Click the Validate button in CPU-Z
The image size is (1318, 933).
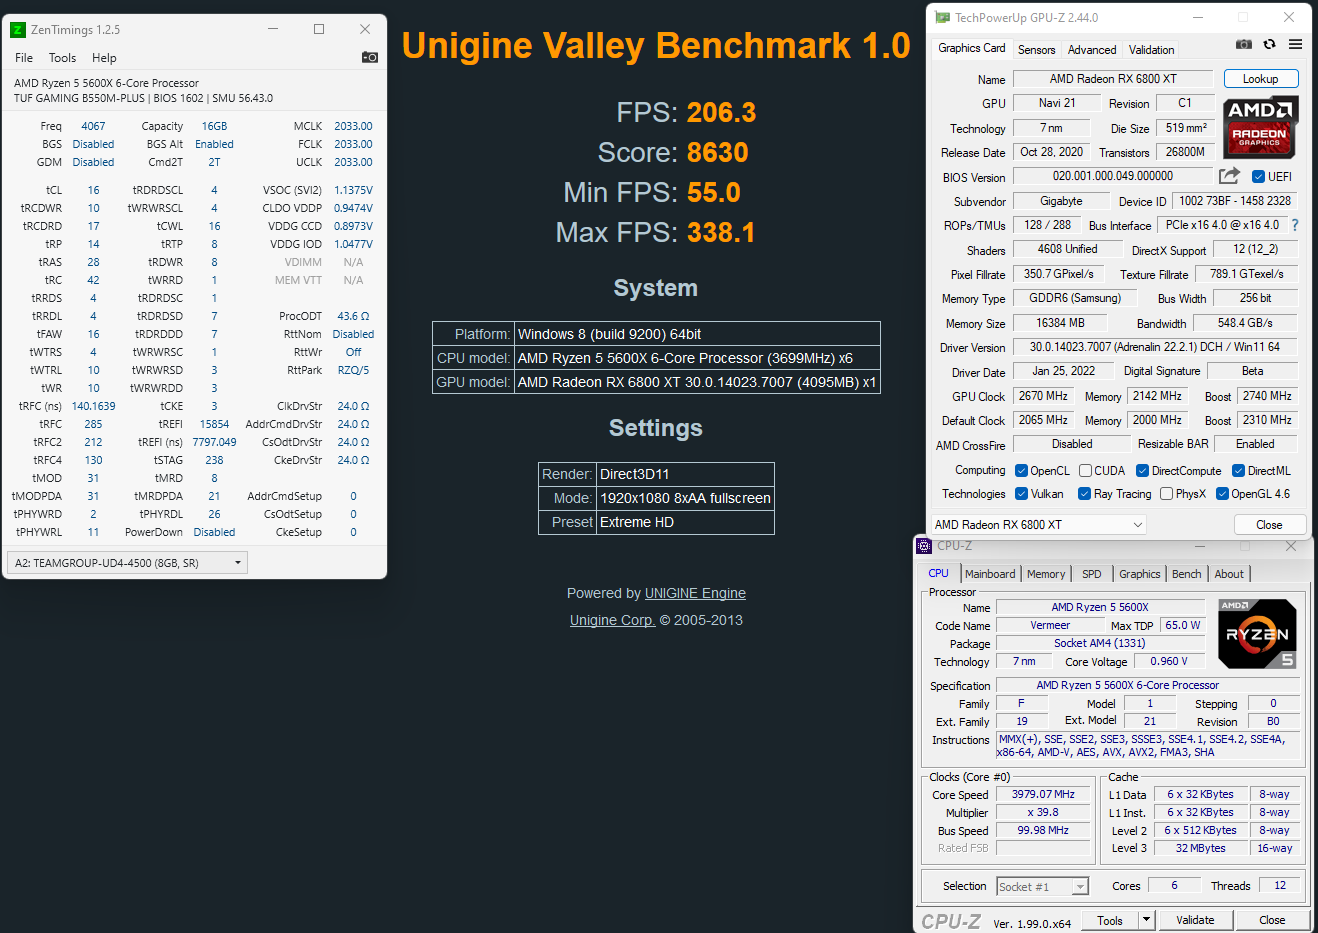[x=1195, y=920]
